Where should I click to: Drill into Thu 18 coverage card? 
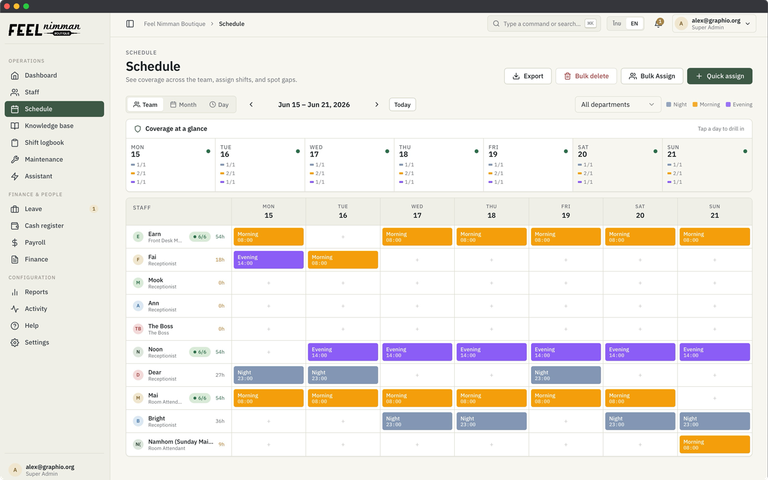tap(439, 165)
